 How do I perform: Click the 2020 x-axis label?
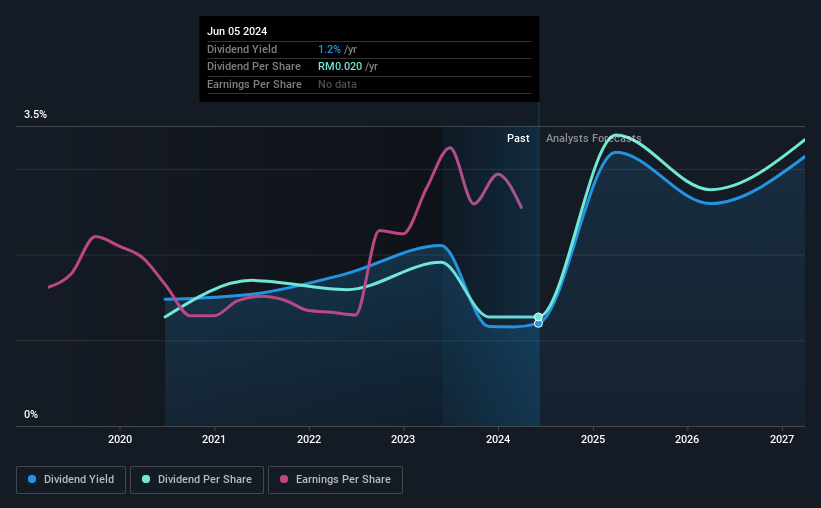120,439
